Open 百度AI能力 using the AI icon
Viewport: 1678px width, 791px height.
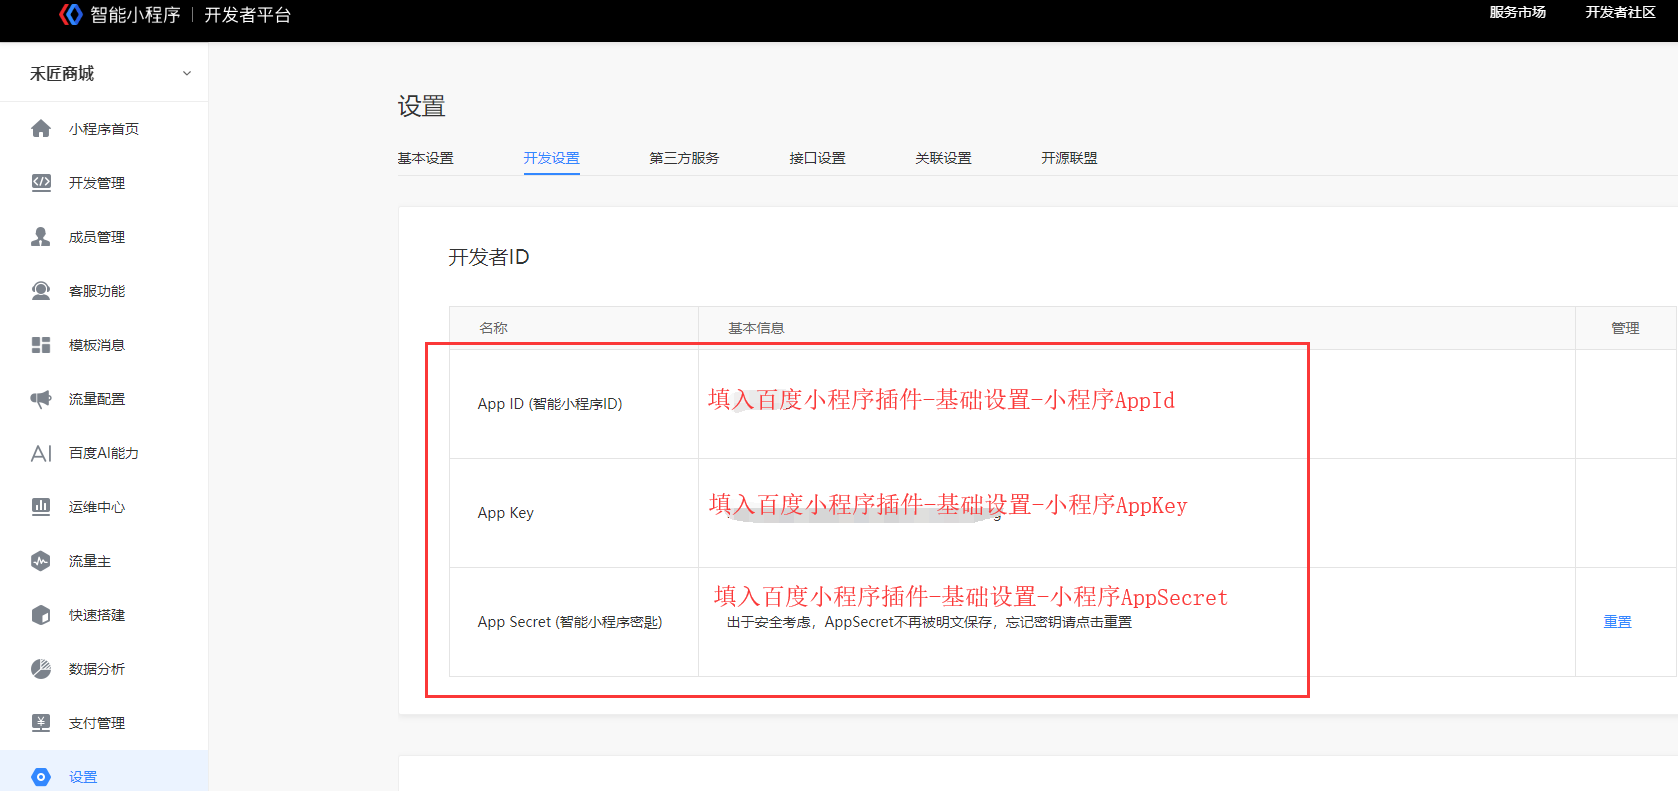[x=41, y=453]
